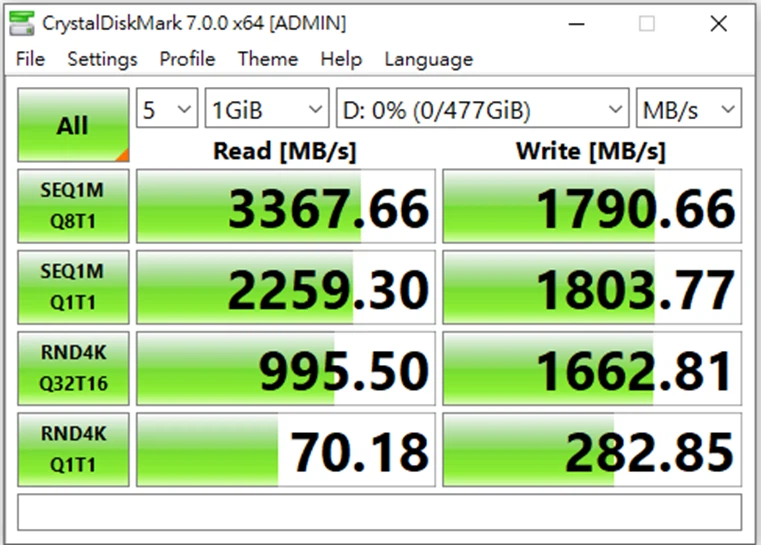The image size is (761, 545).
Task: Click the Read [MB/s] column header
Action: point(285,151)
